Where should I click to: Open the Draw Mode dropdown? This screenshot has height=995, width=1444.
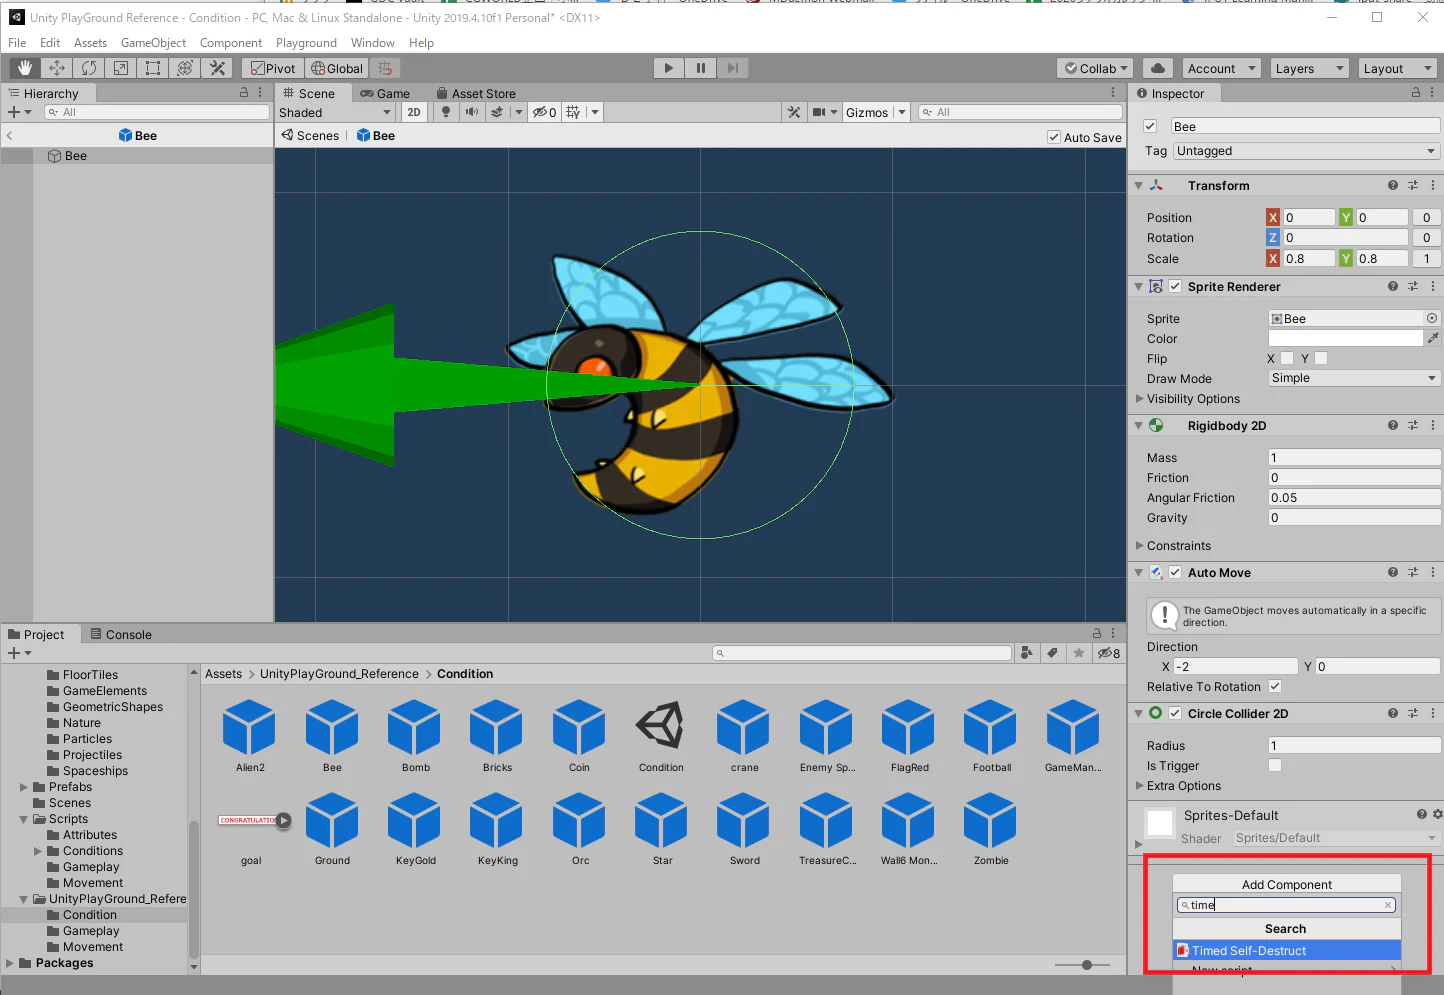coord(1354,378)
